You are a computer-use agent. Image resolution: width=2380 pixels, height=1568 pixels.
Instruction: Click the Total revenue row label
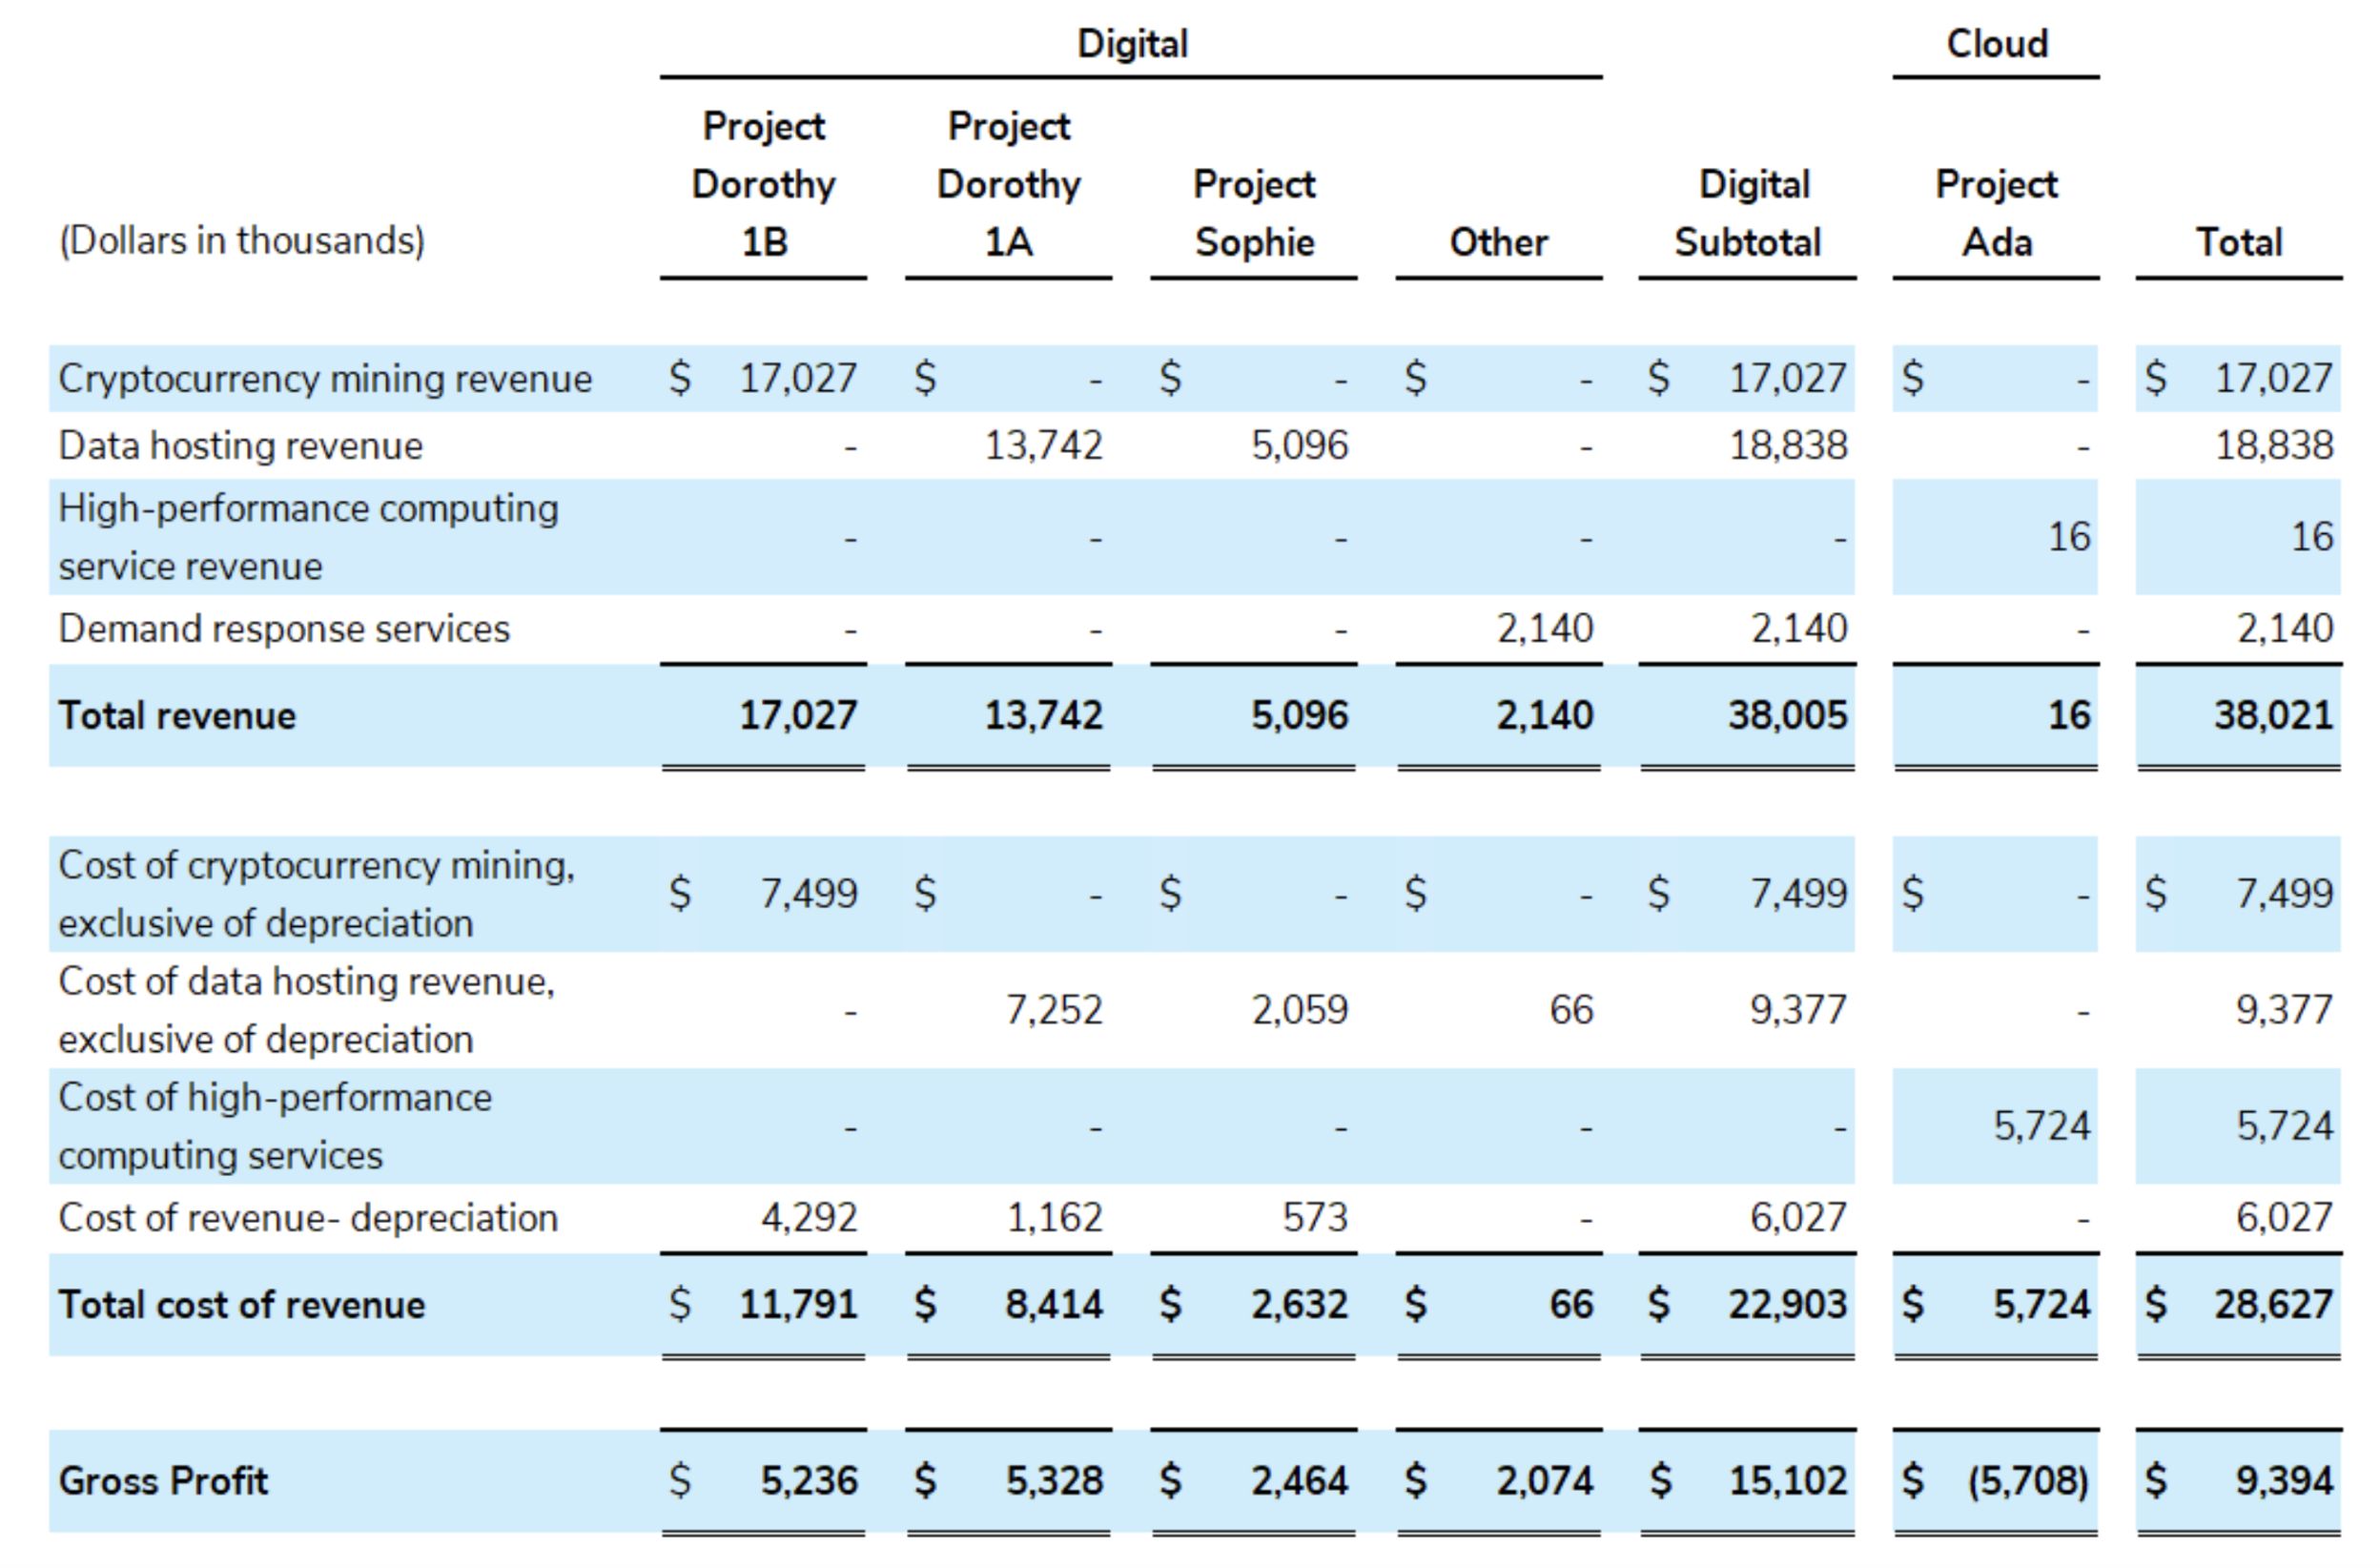(x=177, y=716)
